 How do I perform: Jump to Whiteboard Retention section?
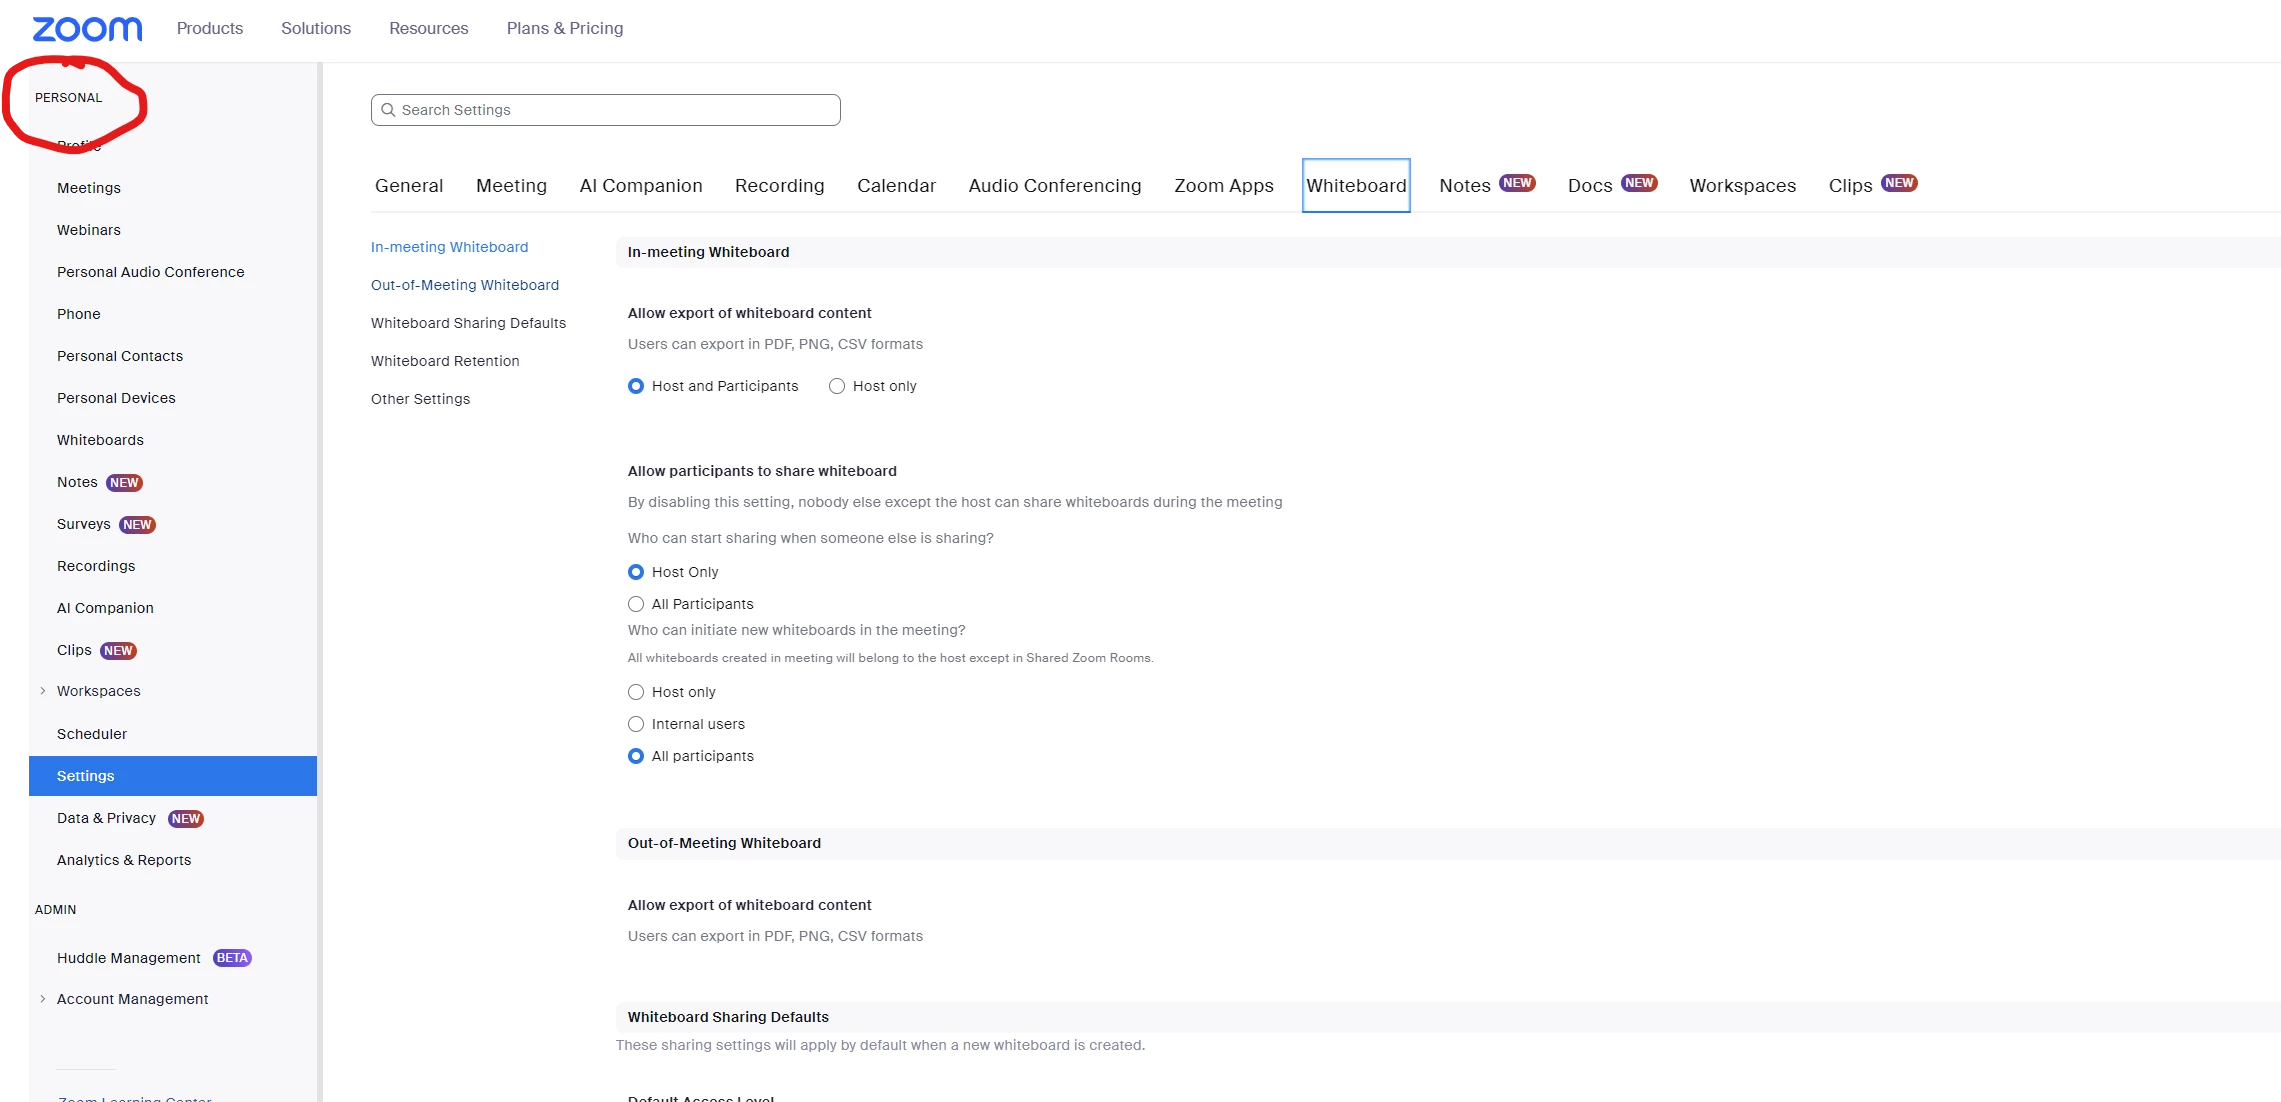pyautogui.click(x=445, y=361)
